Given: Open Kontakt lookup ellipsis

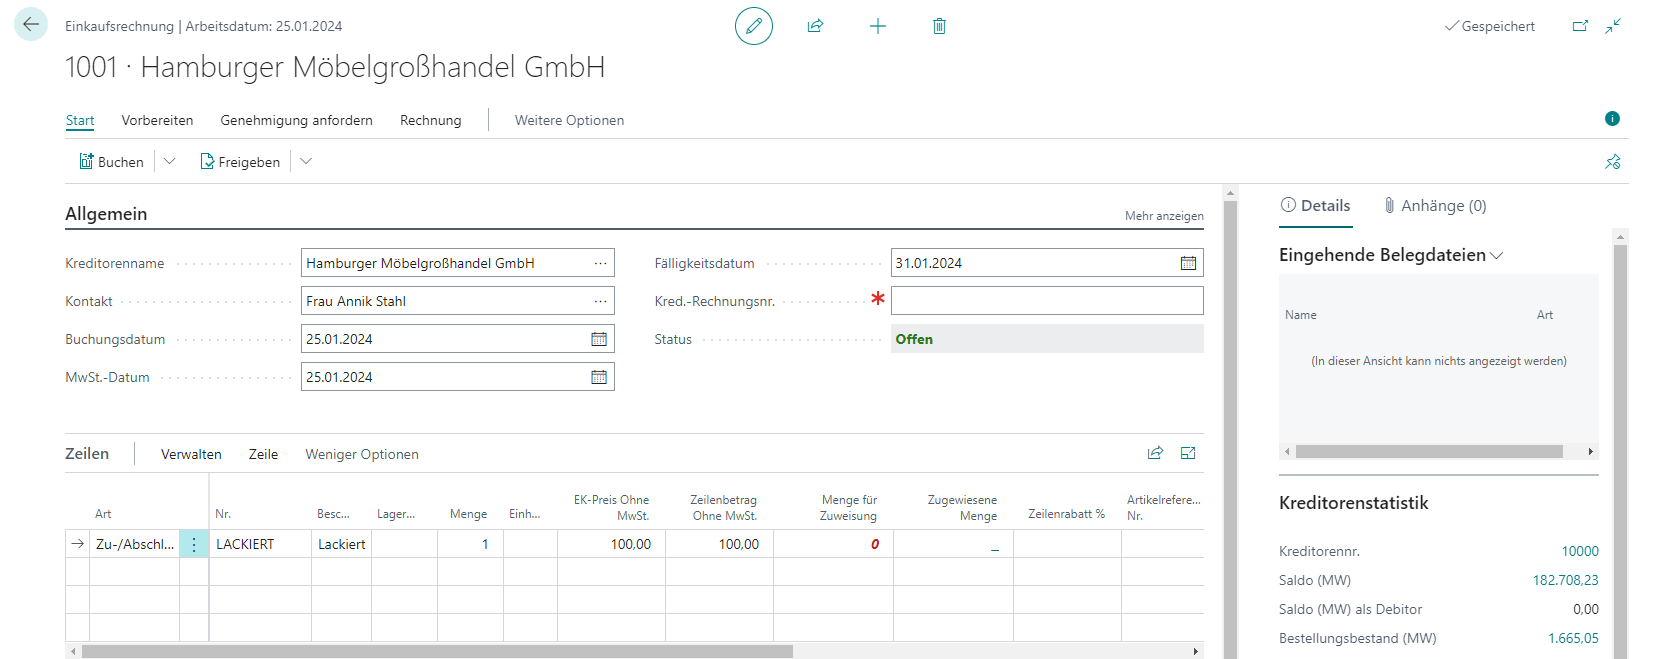Looking at the screenshot, I should click(x=600, y=301).
